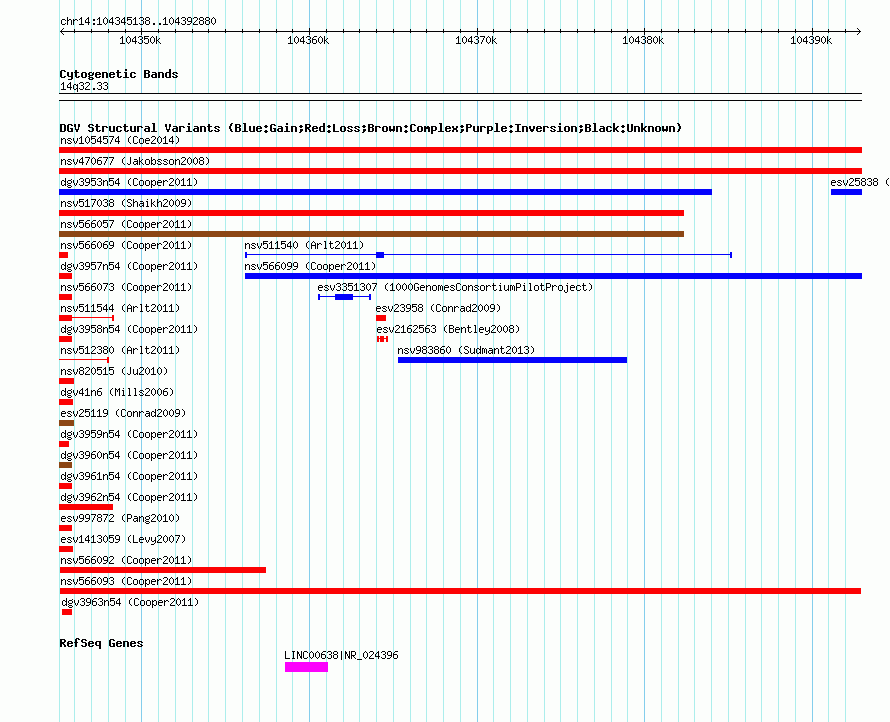
Task: Select the dgv3957n54 (Cooper2011) label
Action: [x=129, y=266]
